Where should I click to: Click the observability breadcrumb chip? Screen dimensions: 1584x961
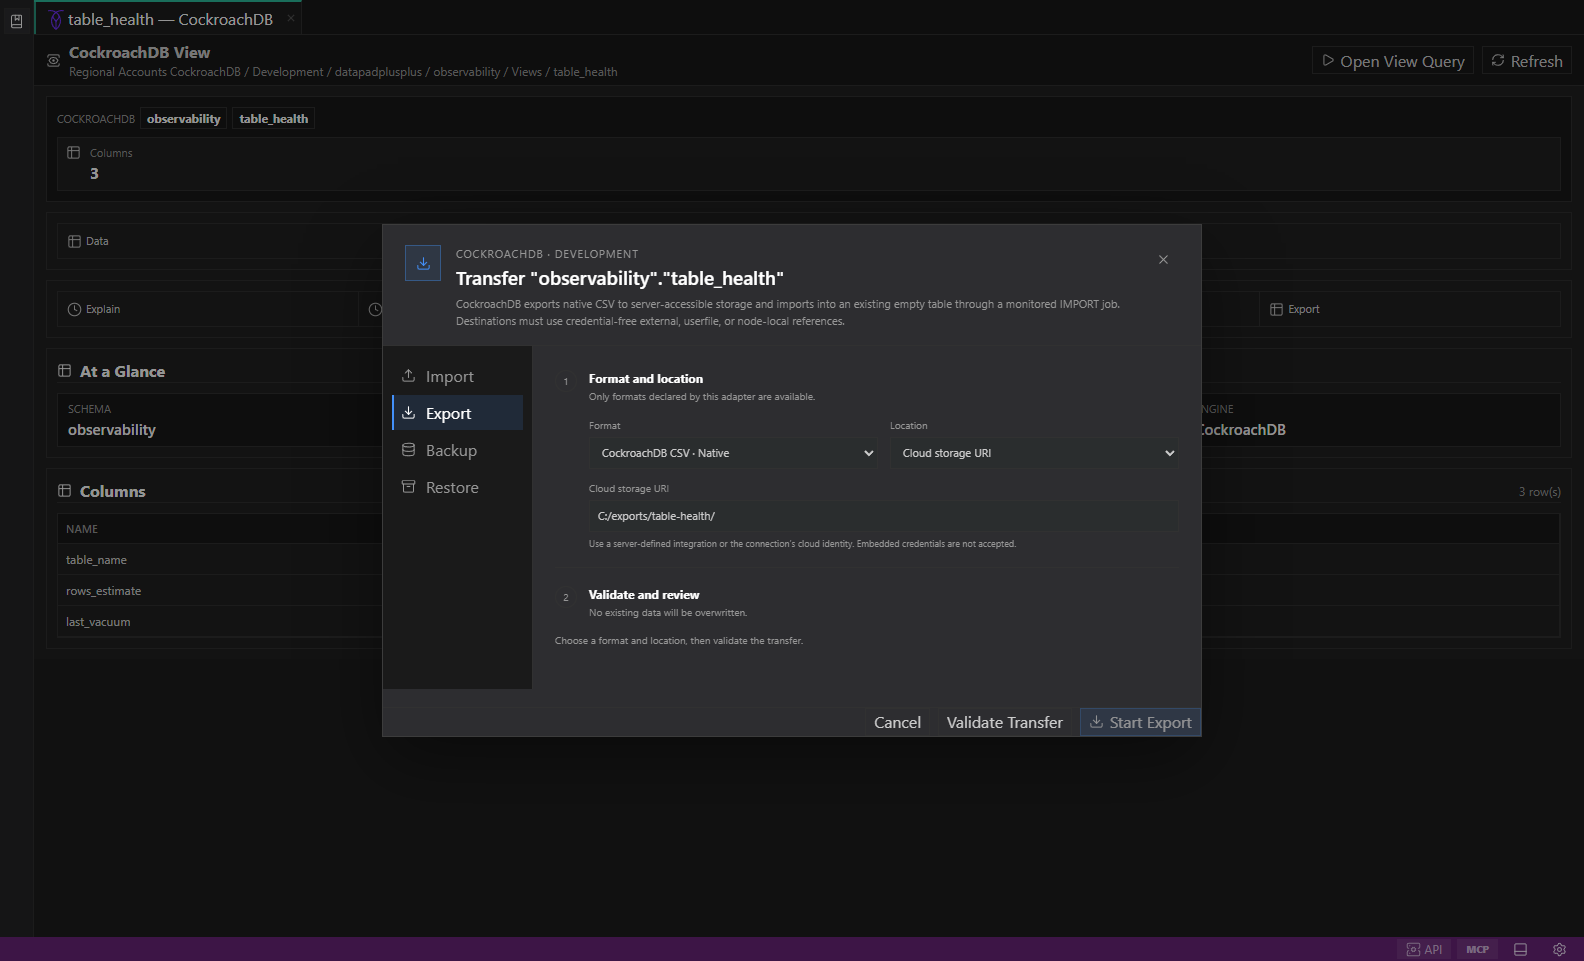click(183, 119)
